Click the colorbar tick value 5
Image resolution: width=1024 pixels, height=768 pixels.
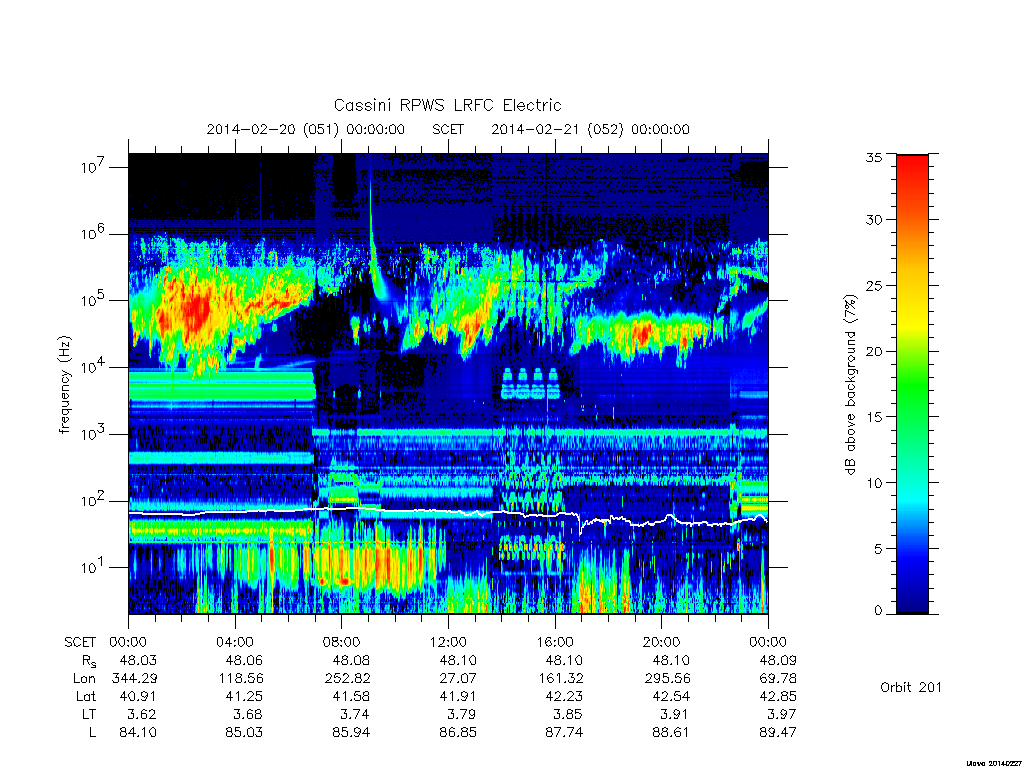(x=878, y=549)
